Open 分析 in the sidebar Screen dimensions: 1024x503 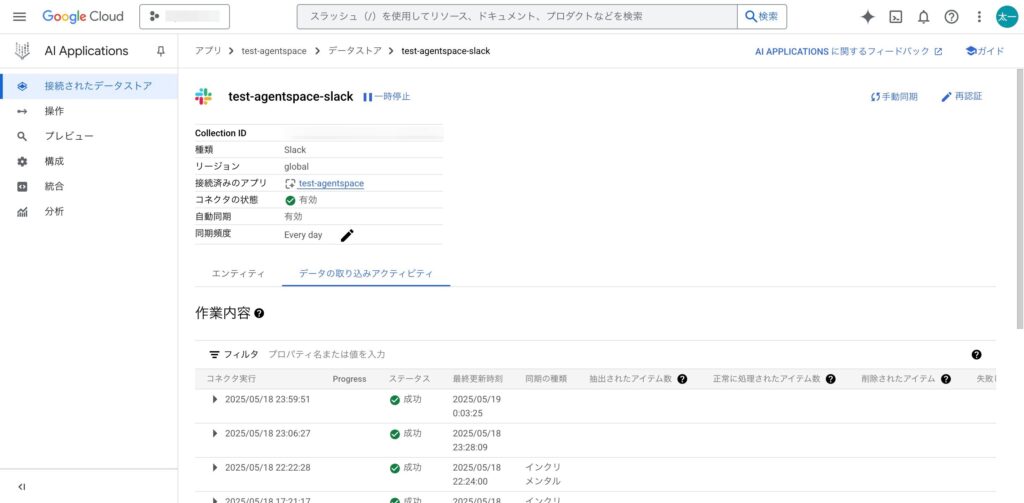(89, 212)
